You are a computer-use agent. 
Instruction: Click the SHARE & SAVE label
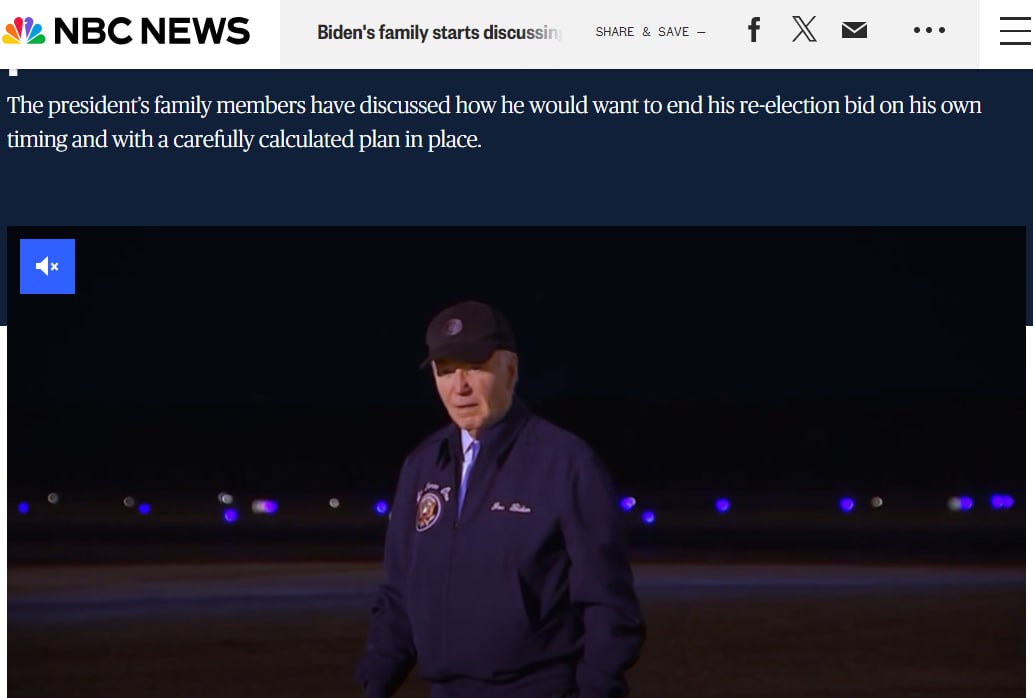point(642,32)
